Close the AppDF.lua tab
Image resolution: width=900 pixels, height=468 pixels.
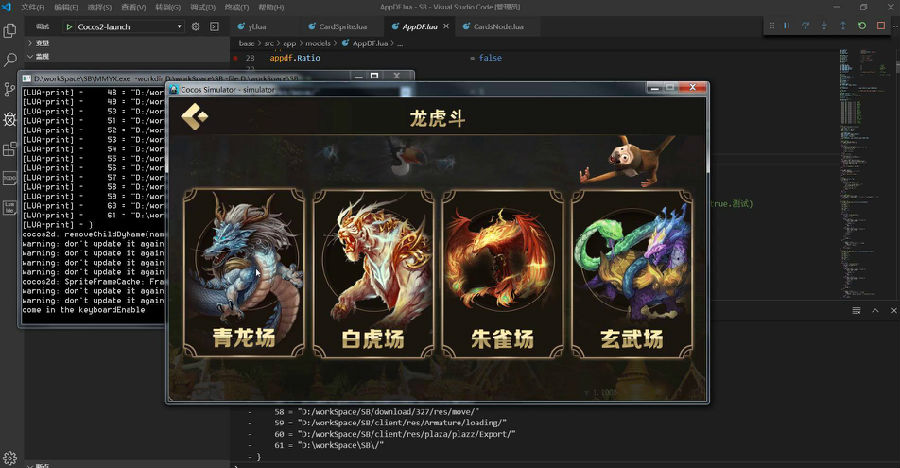click(446, 26)
